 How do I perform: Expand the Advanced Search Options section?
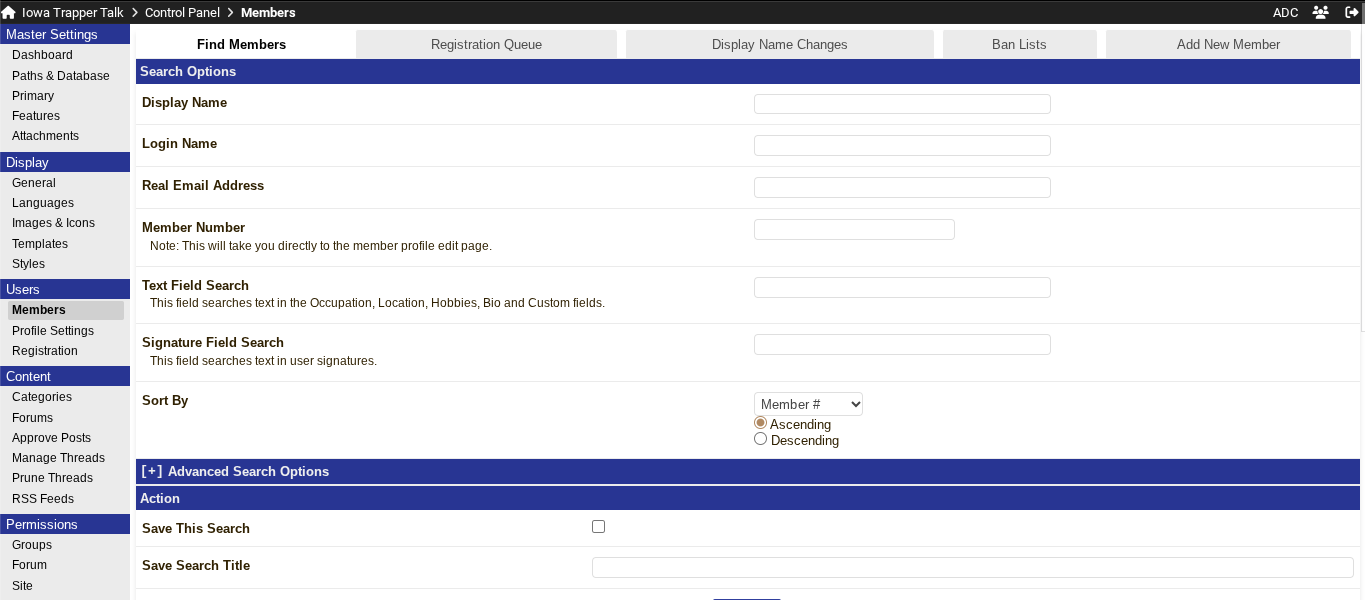(236, 472)
